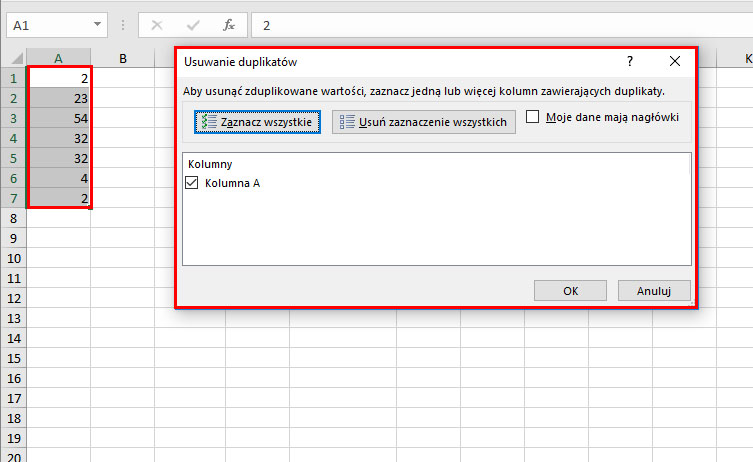Expand the Name Box dropdown arrow

pos(97,25)
